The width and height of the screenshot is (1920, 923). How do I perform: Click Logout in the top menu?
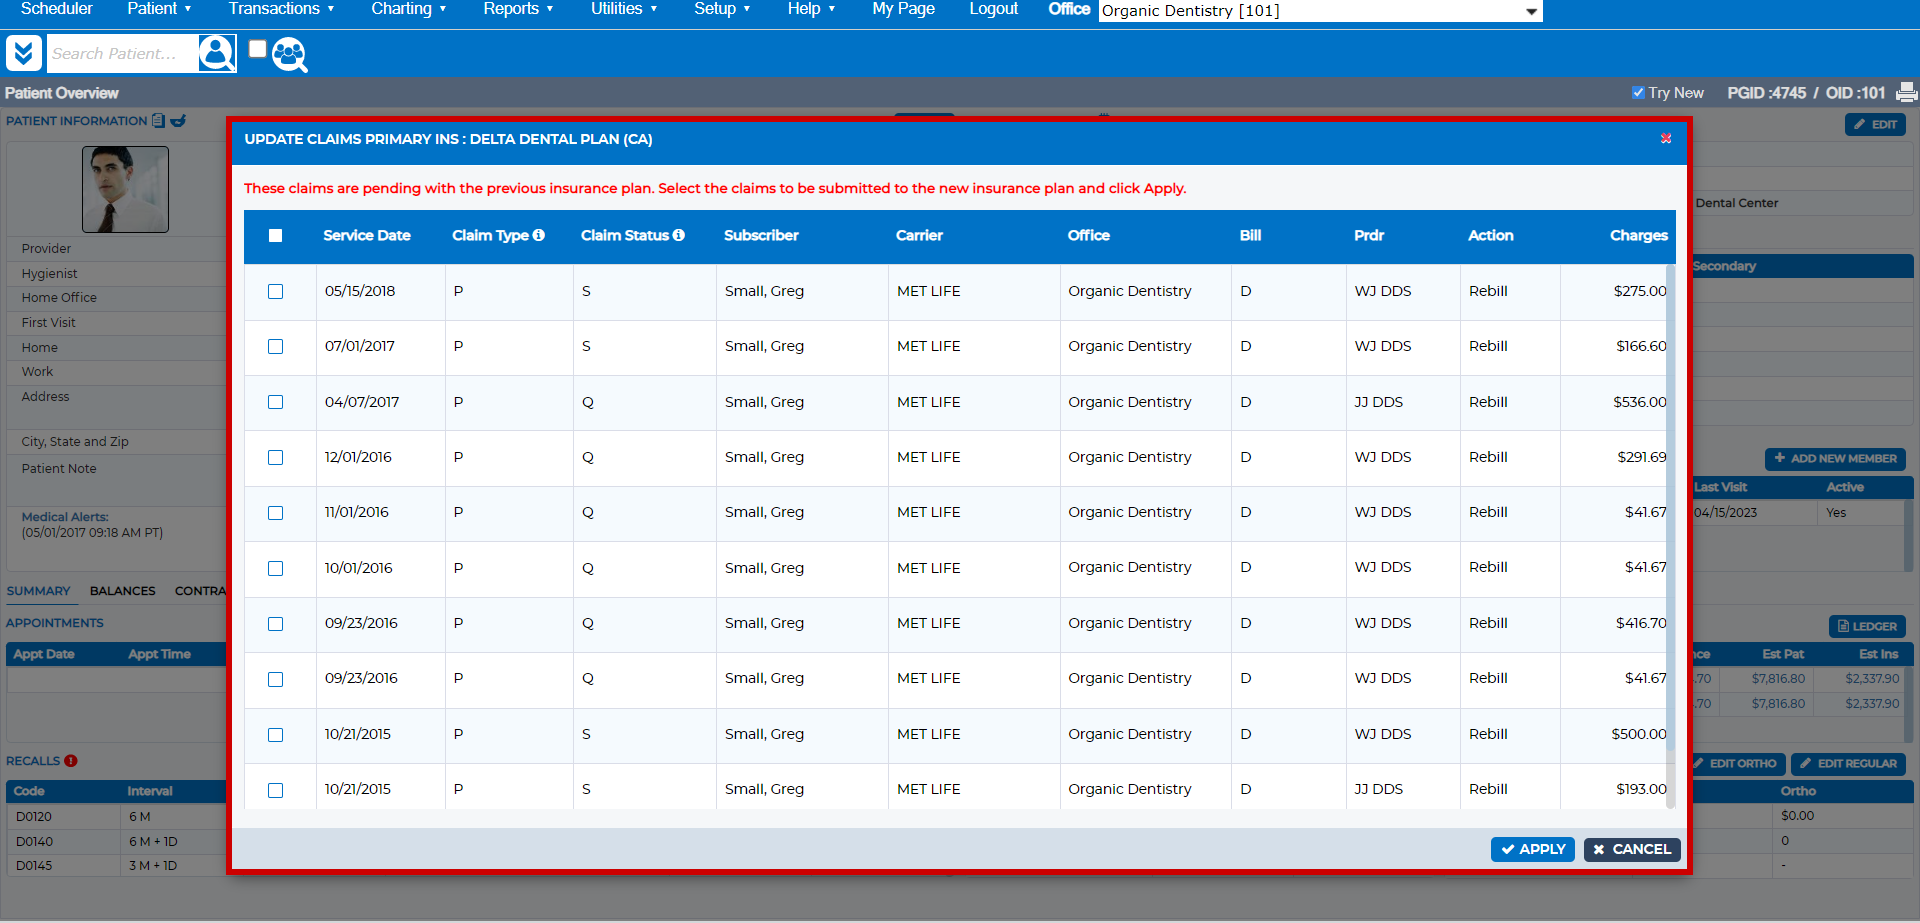(x=993, y=9)
